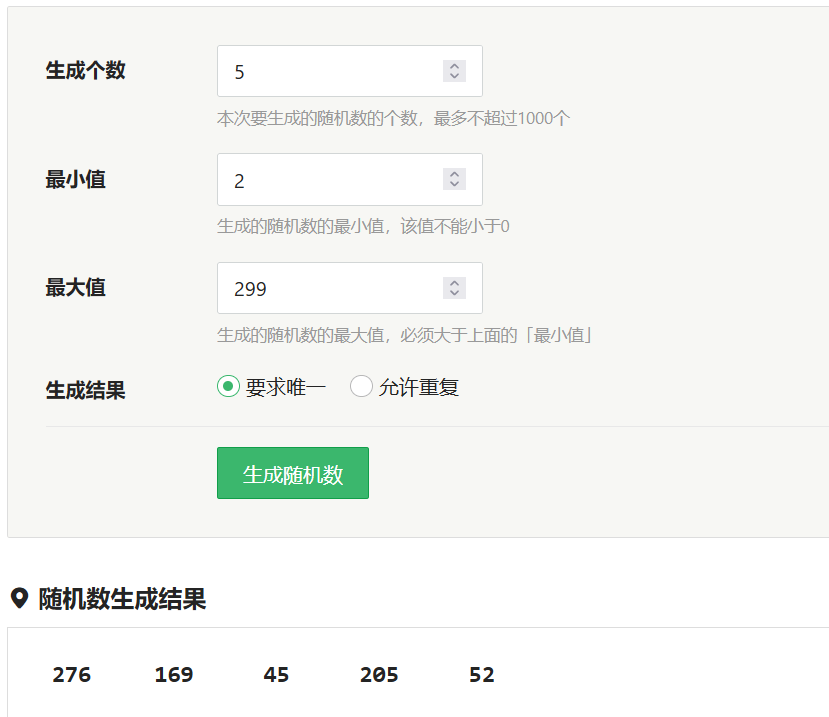Click the result number 52
Viewport: 829px width, 717px height.
click(482, 675)
